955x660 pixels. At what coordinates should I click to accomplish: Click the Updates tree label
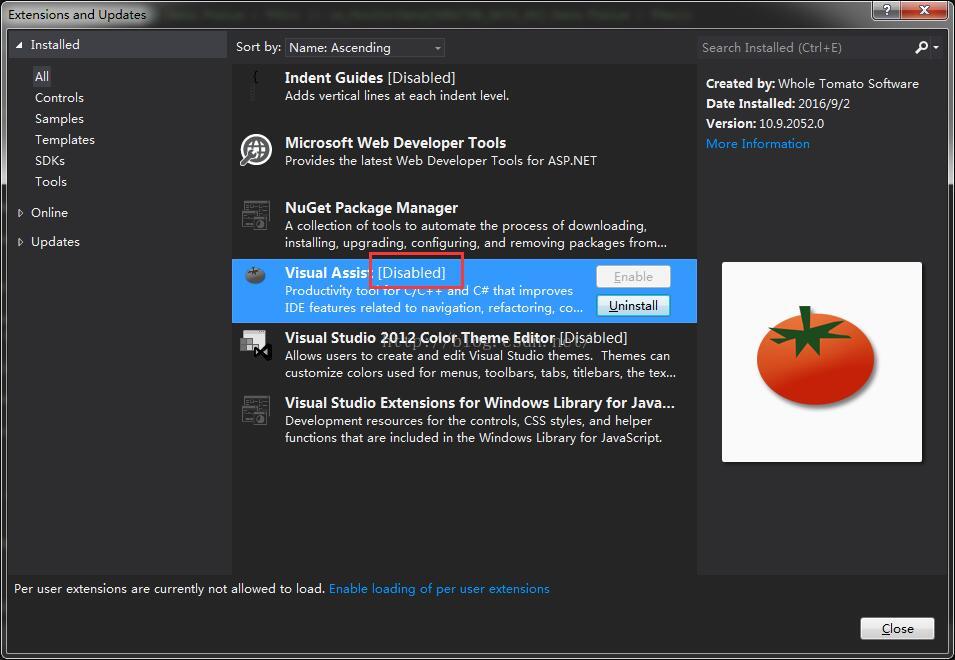point(55,242)
